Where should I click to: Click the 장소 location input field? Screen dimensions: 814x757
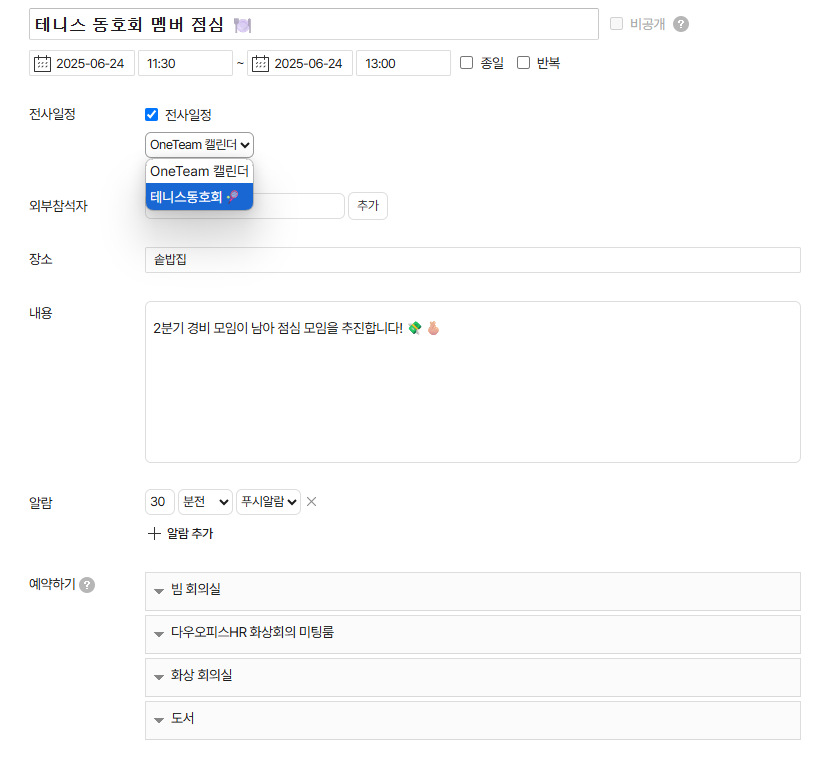pyautogui.click(x=472, y=260)
